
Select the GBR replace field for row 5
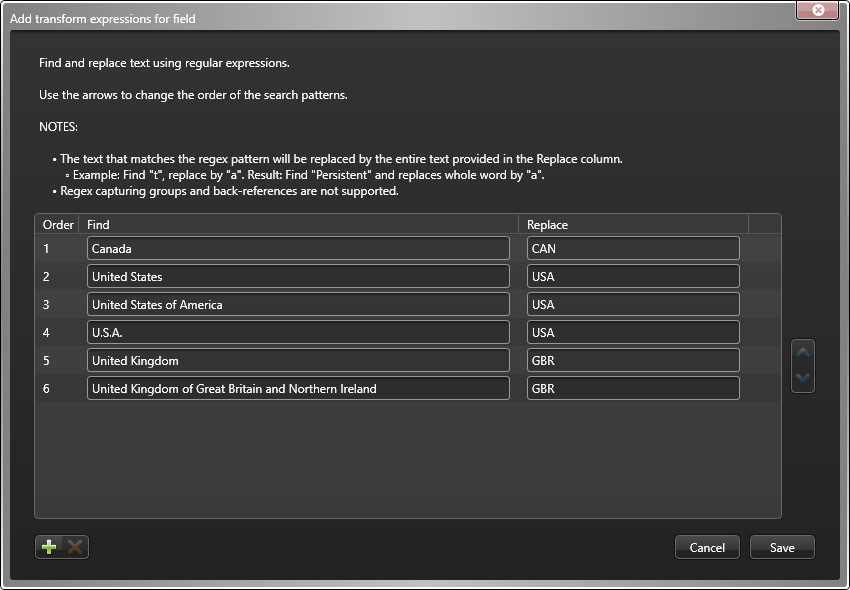tap(631, 360)
